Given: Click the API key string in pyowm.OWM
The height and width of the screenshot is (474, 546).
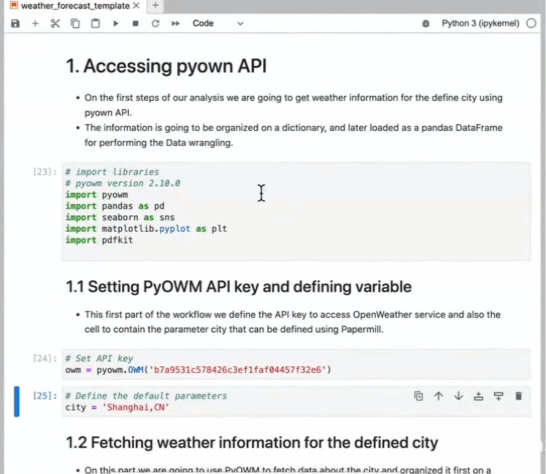Looking at the screenshot, I should [x=237, y=370].
